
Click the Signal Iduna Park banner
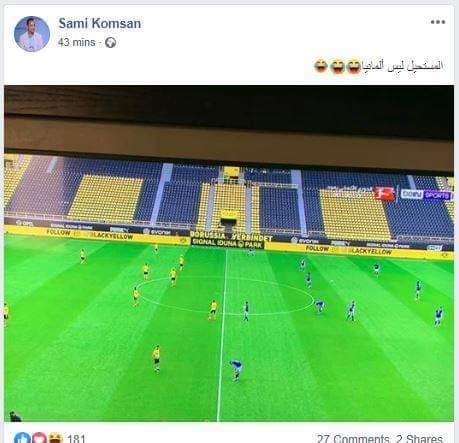228,244
